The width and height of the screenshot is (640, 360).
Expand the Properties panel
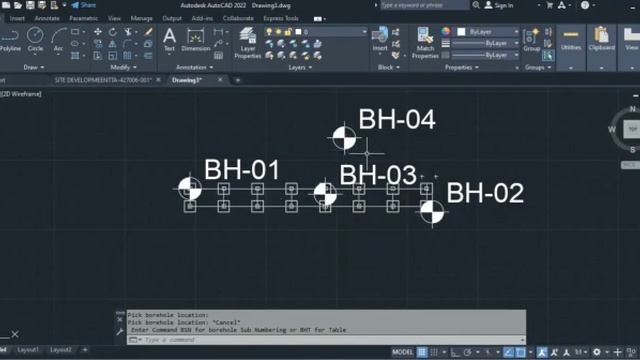click(462, 67)
